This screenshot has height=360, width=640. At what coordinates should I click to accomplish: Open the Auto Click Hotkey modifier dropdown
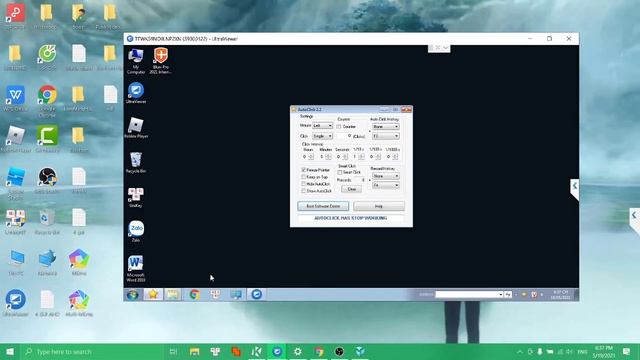point(386,127)
